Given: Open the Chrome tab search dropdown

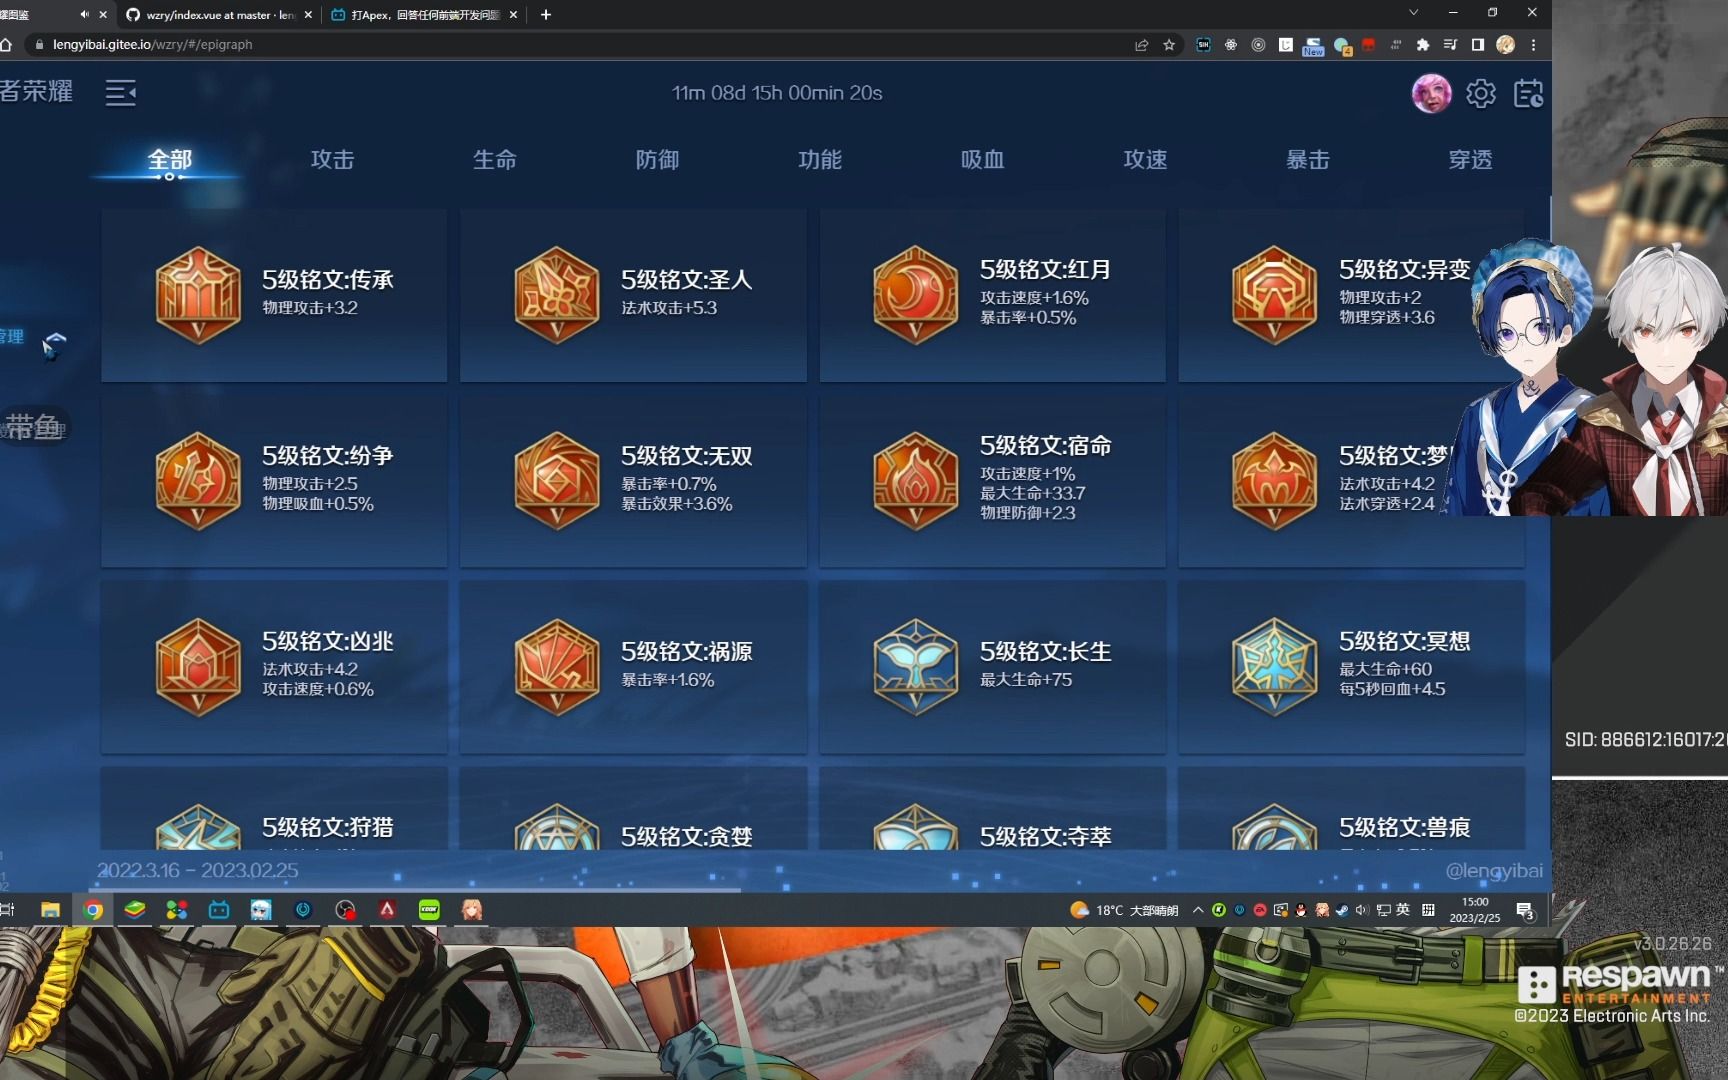Looking at the screenshot, I should (x=1413, y=13).
